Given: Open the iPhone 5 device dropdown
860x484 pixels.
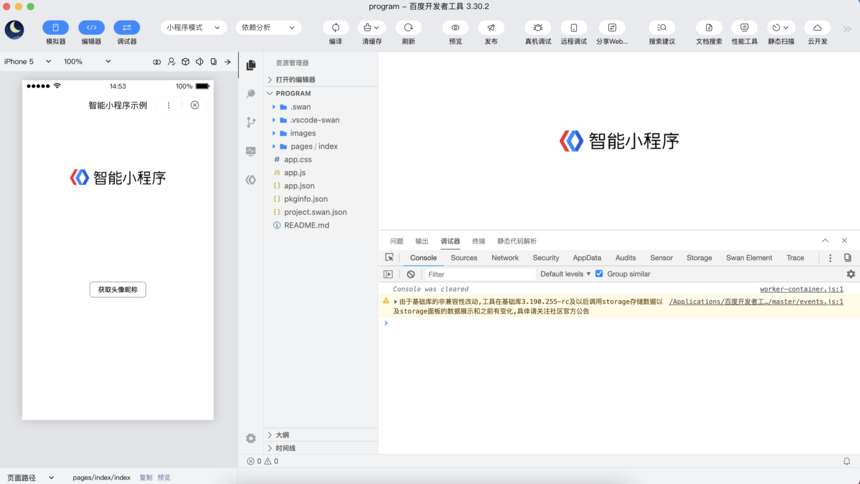Looking at the screenshot, I should [x=27, y=61].
